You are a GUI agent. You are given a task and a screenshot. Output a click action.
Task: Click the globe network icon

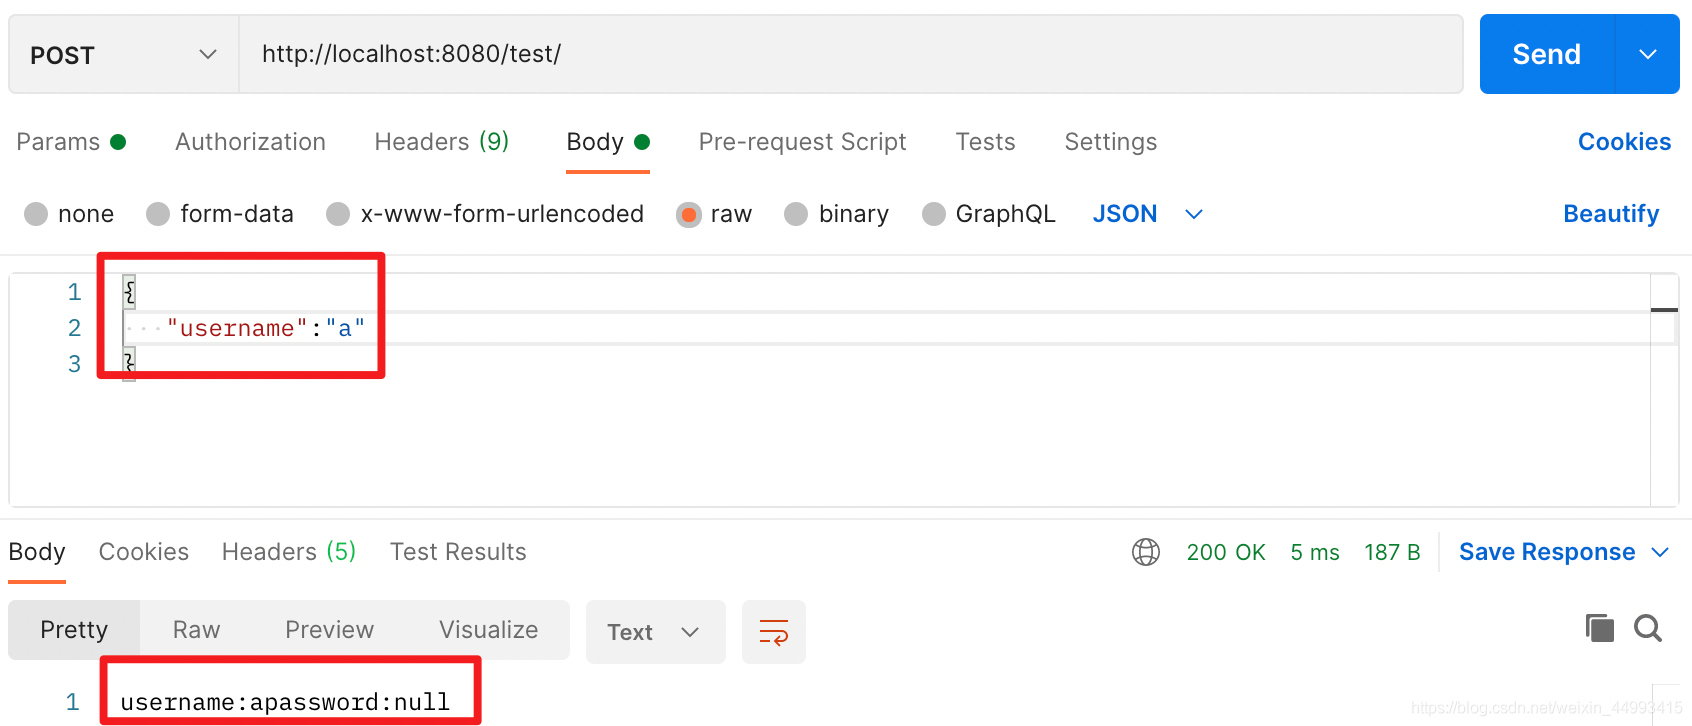point(1145,552)
